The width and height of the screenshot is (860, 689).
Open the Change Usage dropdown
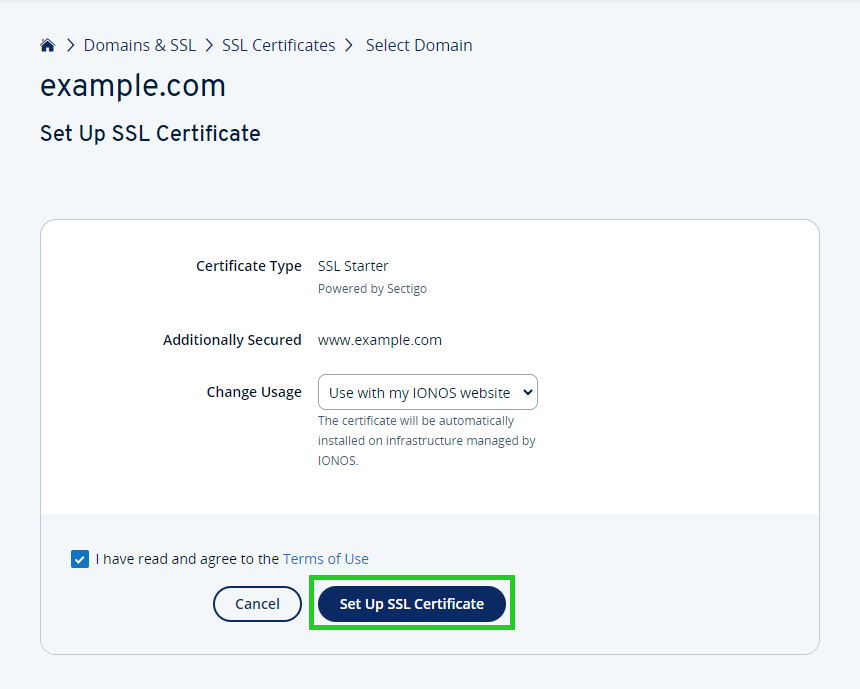(427, 392)
